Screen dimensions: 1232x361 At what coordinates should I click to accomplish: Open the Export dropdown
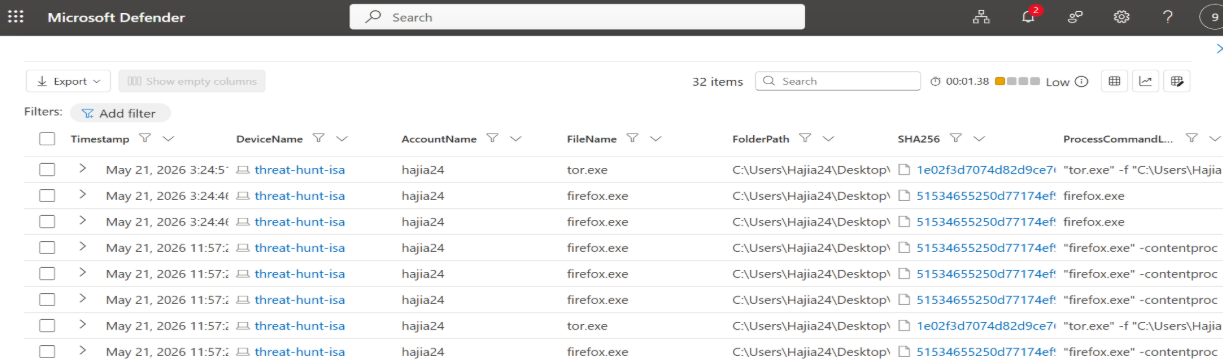[68, 81]
